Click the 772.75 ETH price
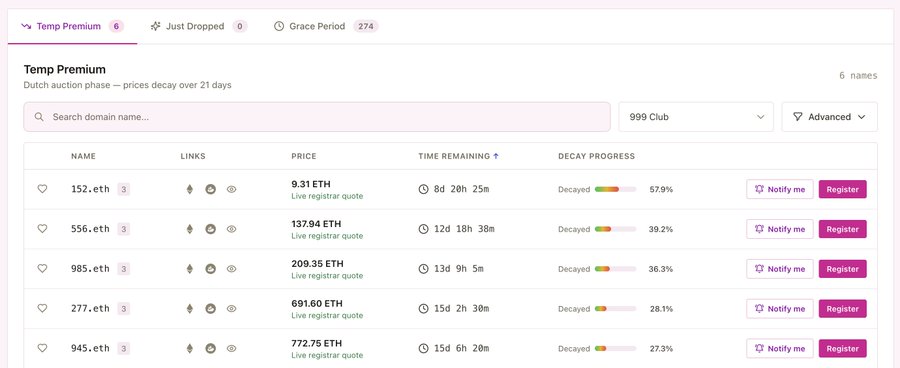 [317, 343]
